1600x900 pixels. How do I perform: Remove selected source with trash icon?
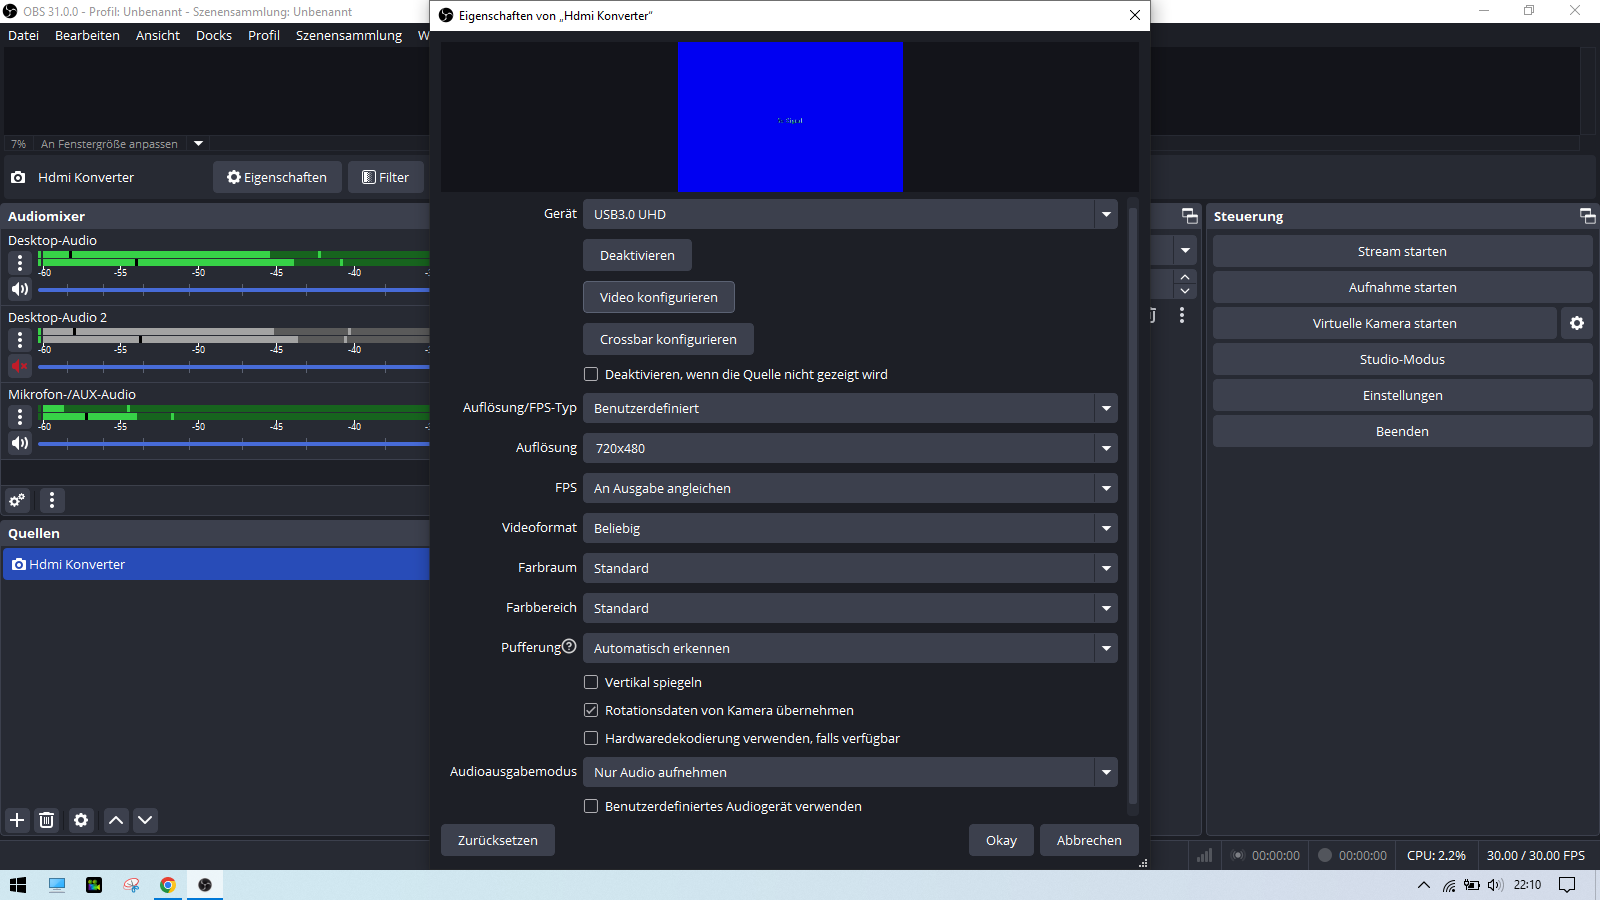46,820
